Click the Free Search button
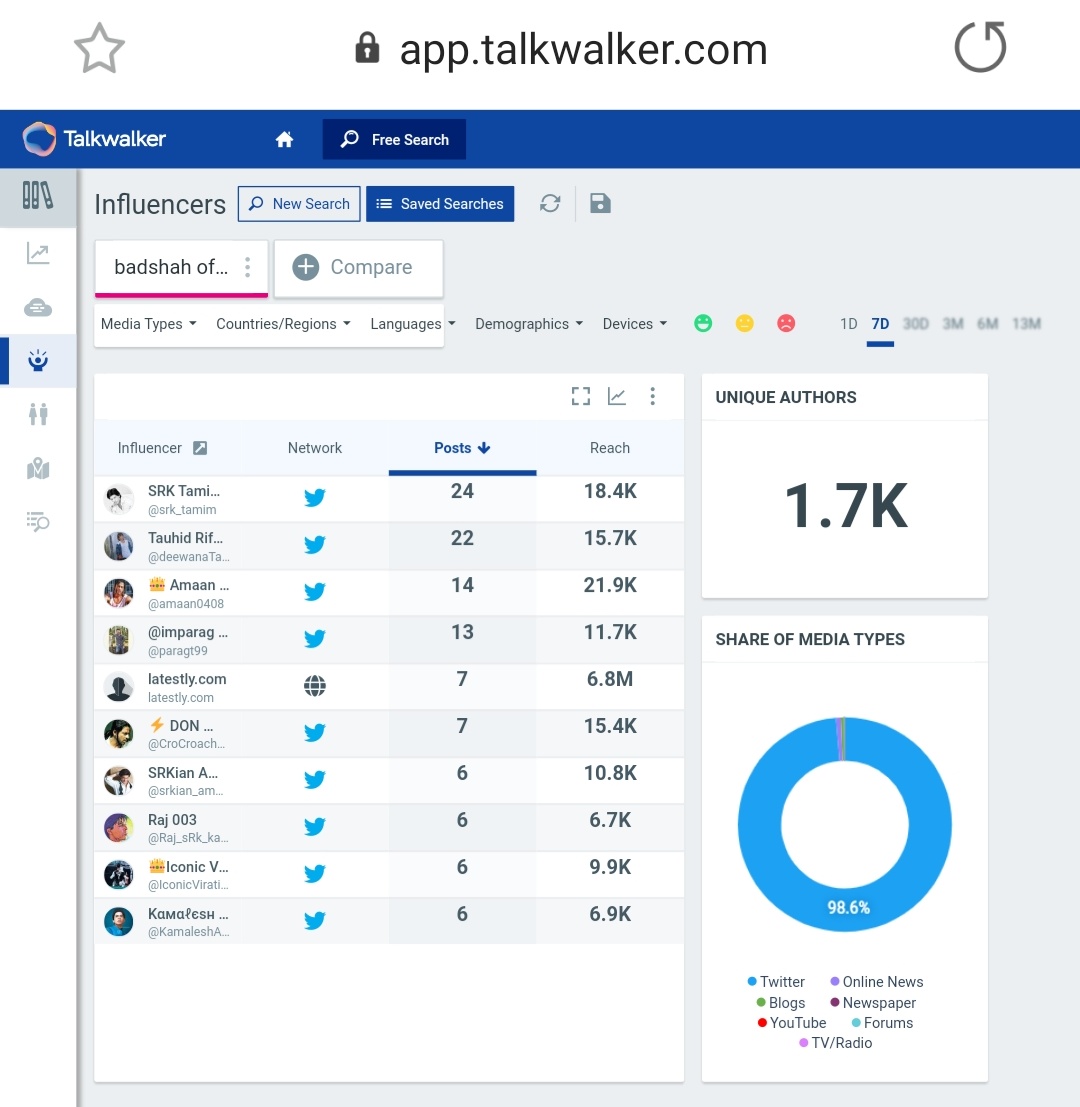The width and height of the screenshot is (1080, 1107). click(394, 139)
